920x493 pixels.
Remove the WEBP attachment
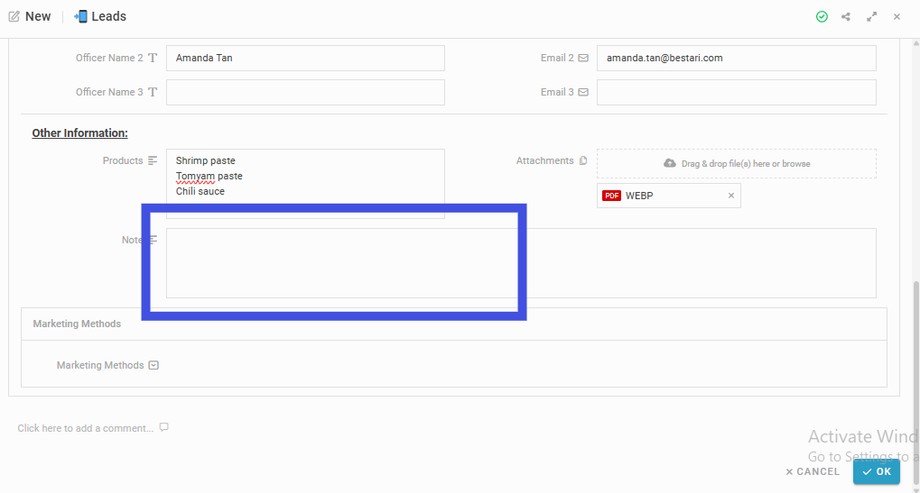click(731, 196)
